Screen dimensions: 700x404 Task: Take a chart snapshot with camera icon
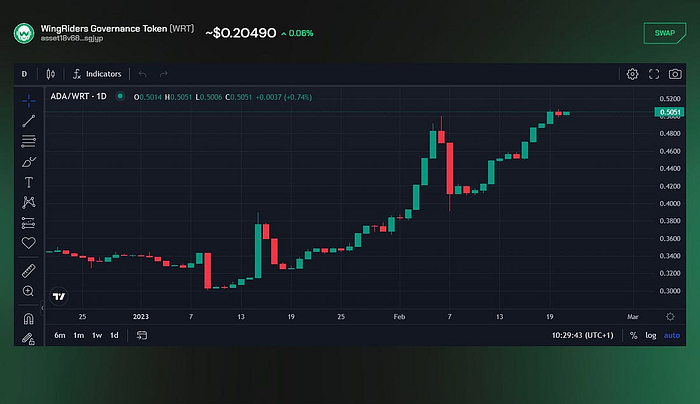click(x=675, y=74)
